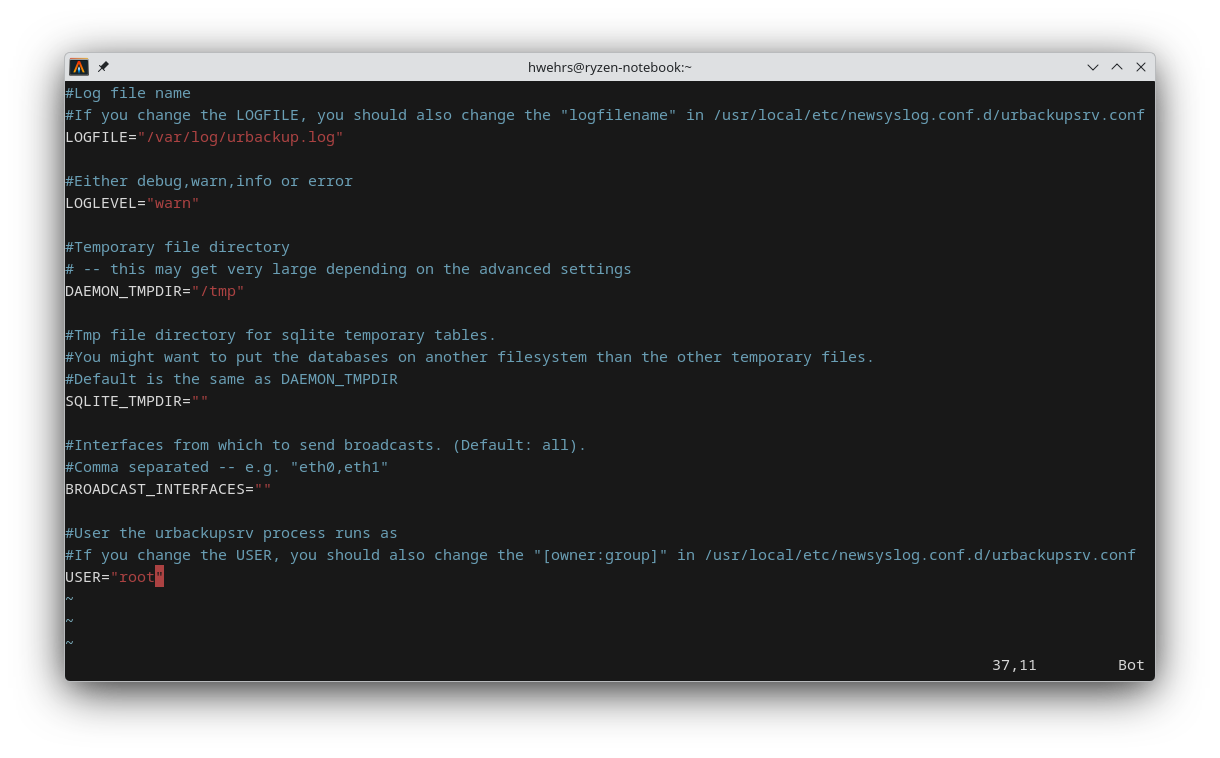Close the terminal window
The width and height of the screenshot is (1220, 758).
click(1141, 67)
